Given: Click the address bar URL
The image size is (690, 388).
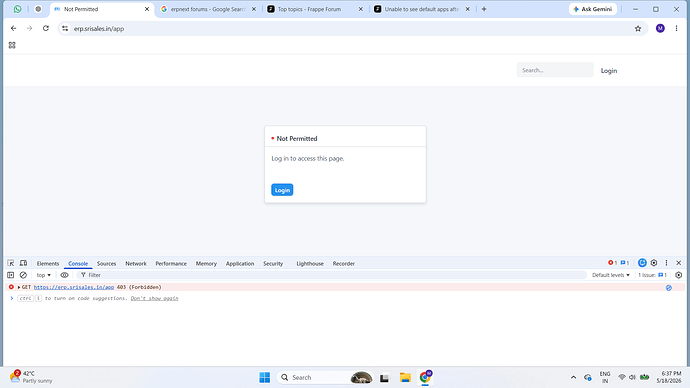Looking at the screenshot, I should (99, 29).
